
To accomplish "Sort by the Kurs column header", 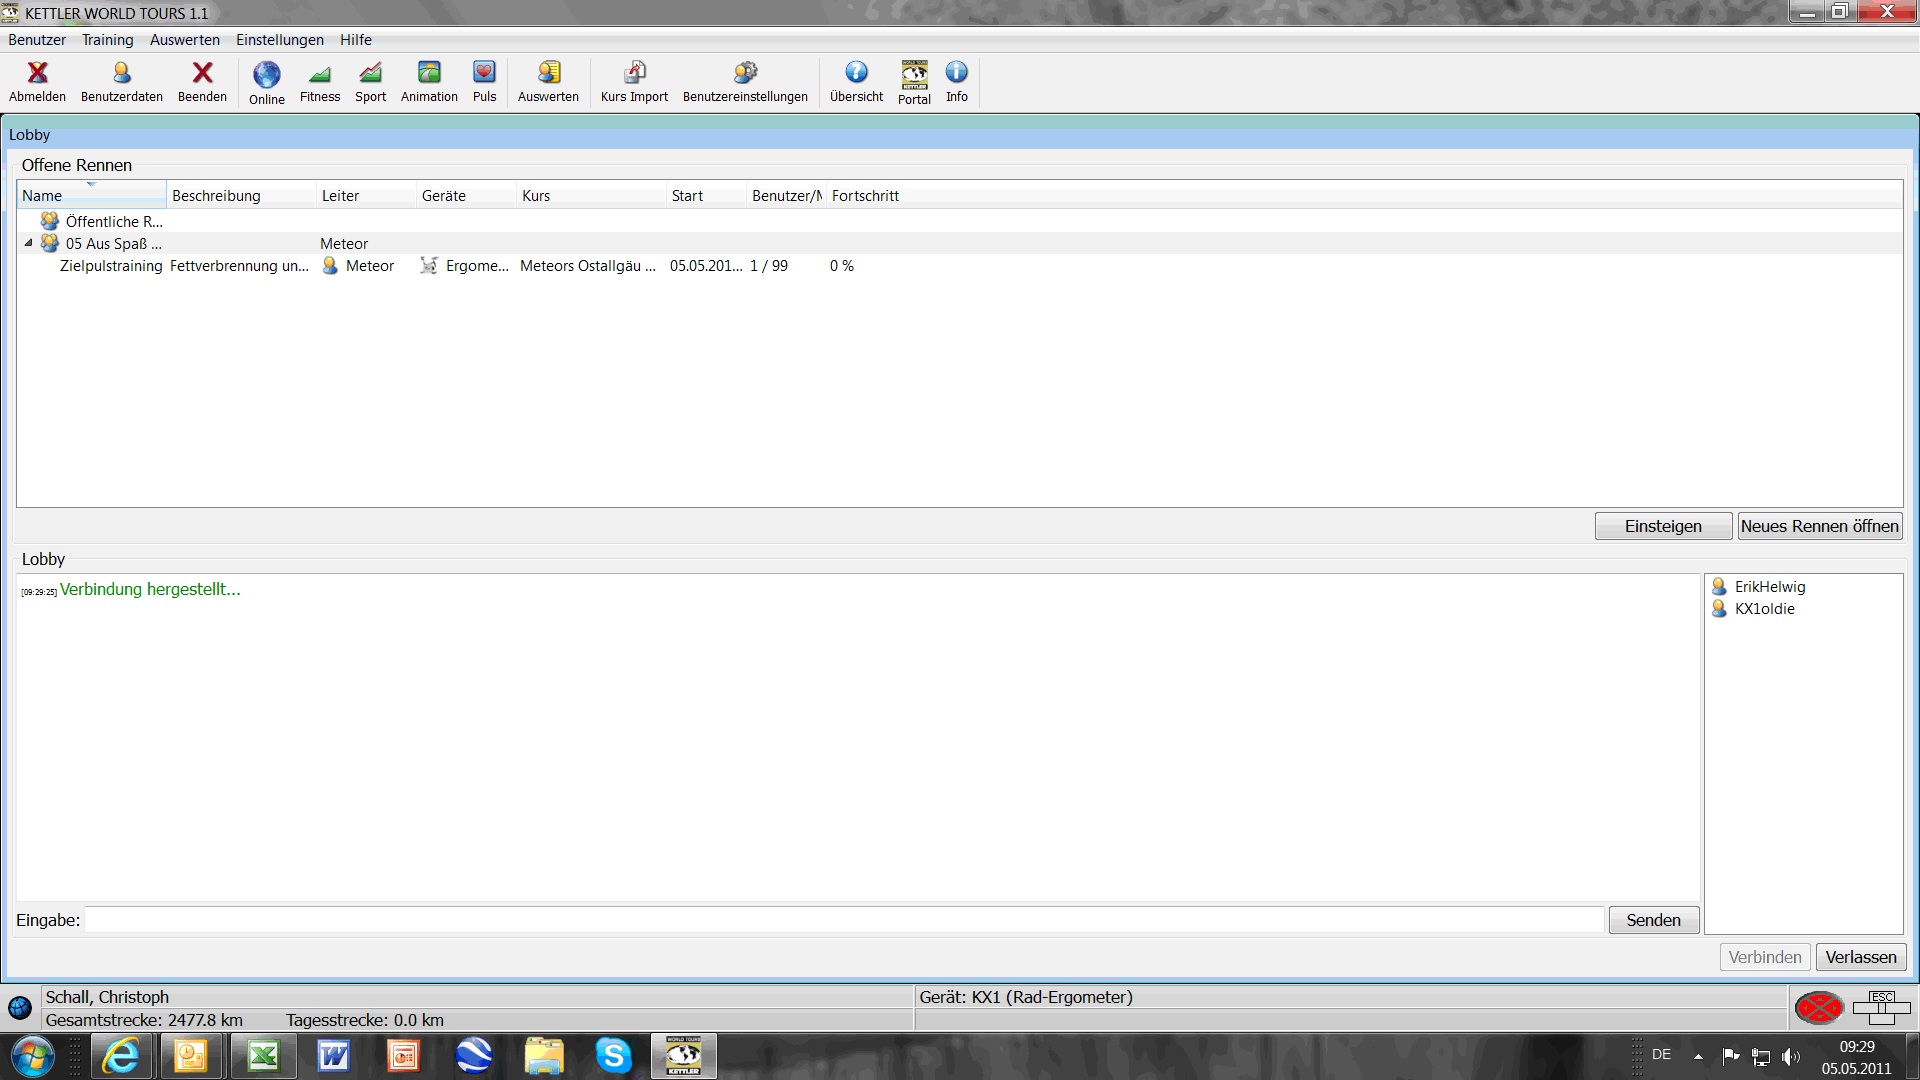I will click(x=591, y=196).
